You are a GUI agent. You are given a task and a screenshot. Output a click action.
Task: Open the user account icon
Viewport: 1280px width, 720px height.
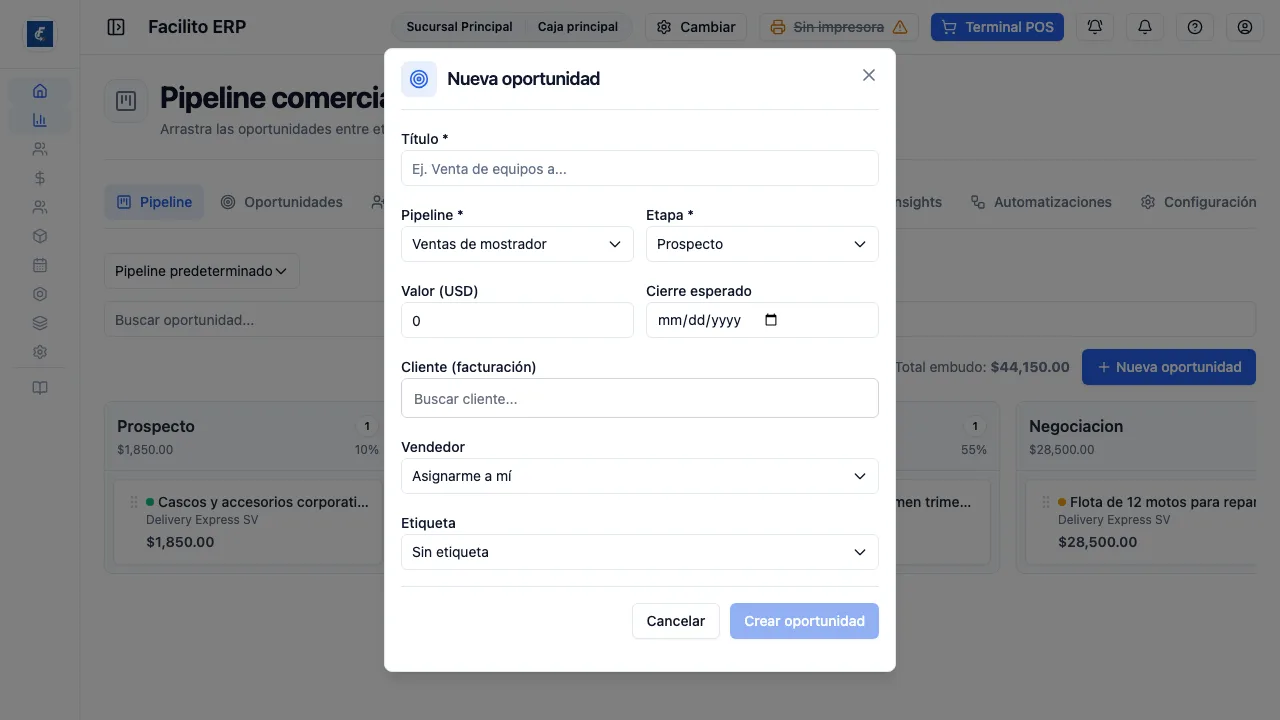click(x=1245, y=27)
